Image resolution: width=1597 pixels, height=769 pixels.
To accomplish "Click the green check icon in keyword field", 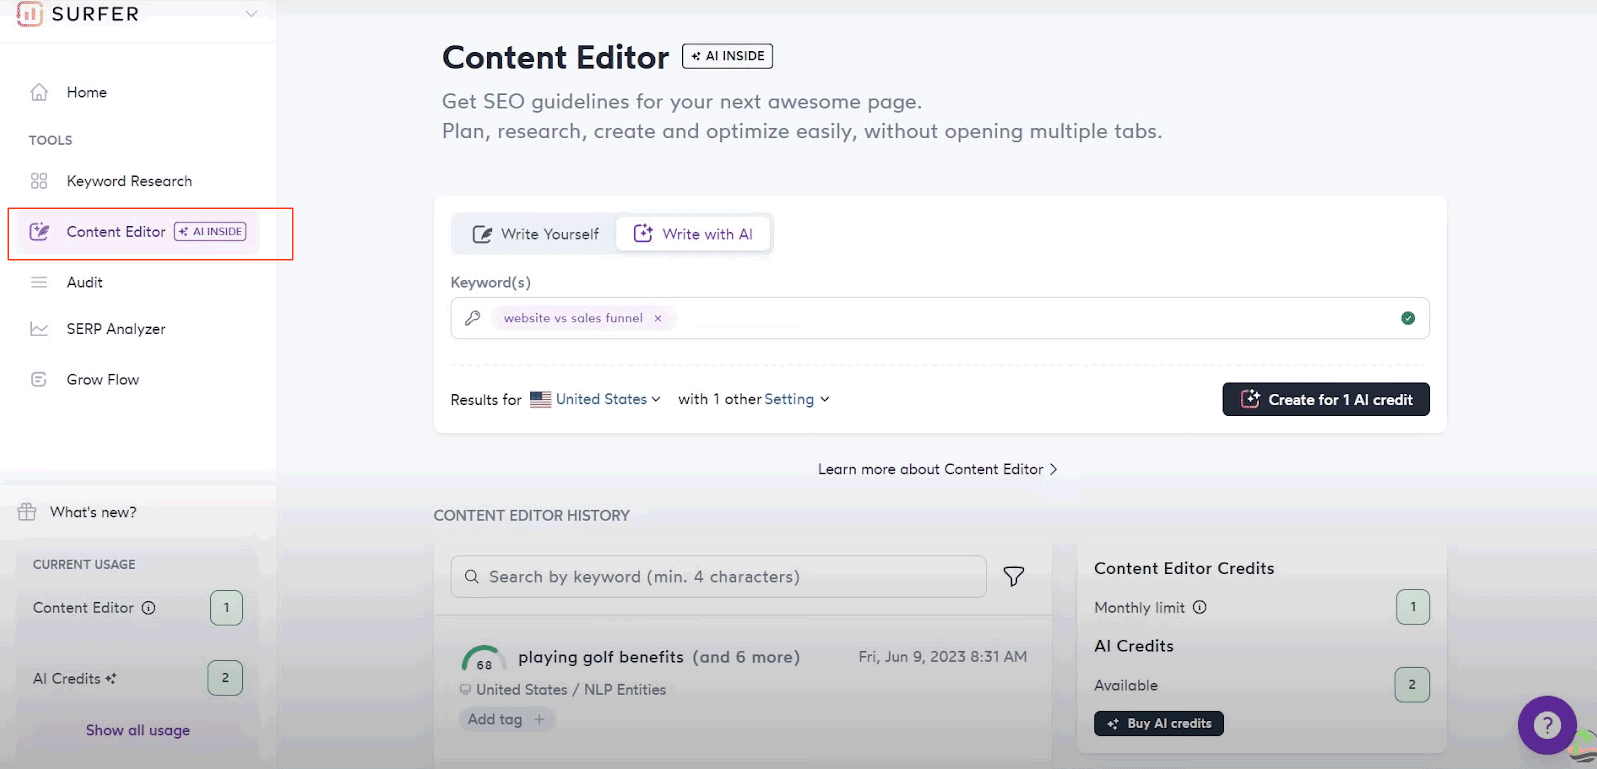I will [1408, 318].
